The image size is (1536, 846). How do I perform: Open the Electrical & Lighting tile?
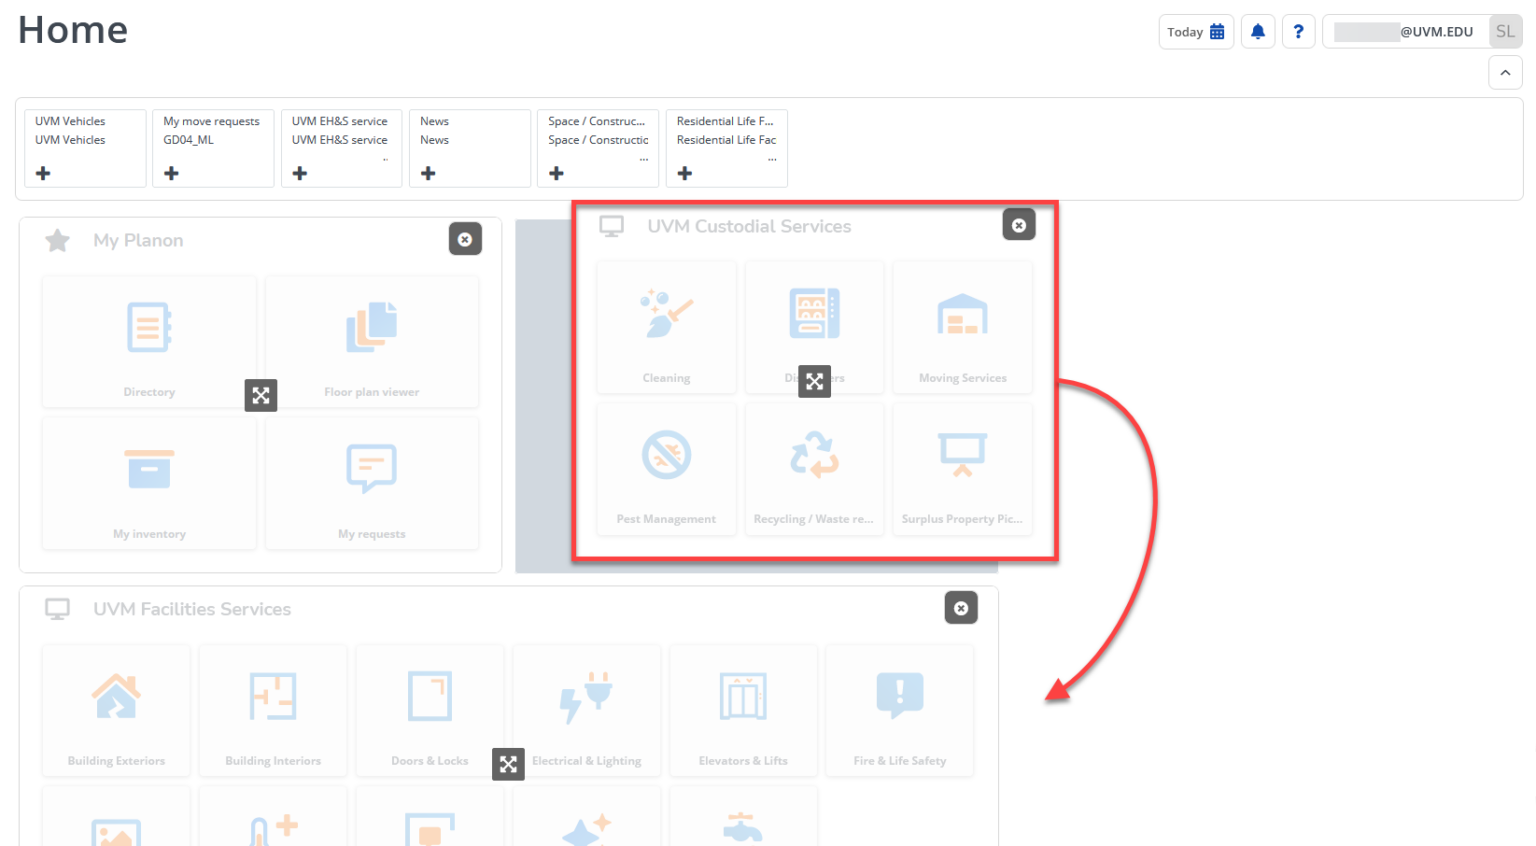[x=587, y=710]
